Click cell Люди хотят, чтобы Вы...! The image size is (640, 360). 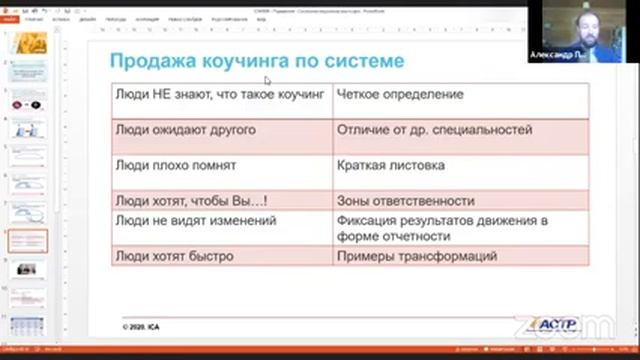222,200
